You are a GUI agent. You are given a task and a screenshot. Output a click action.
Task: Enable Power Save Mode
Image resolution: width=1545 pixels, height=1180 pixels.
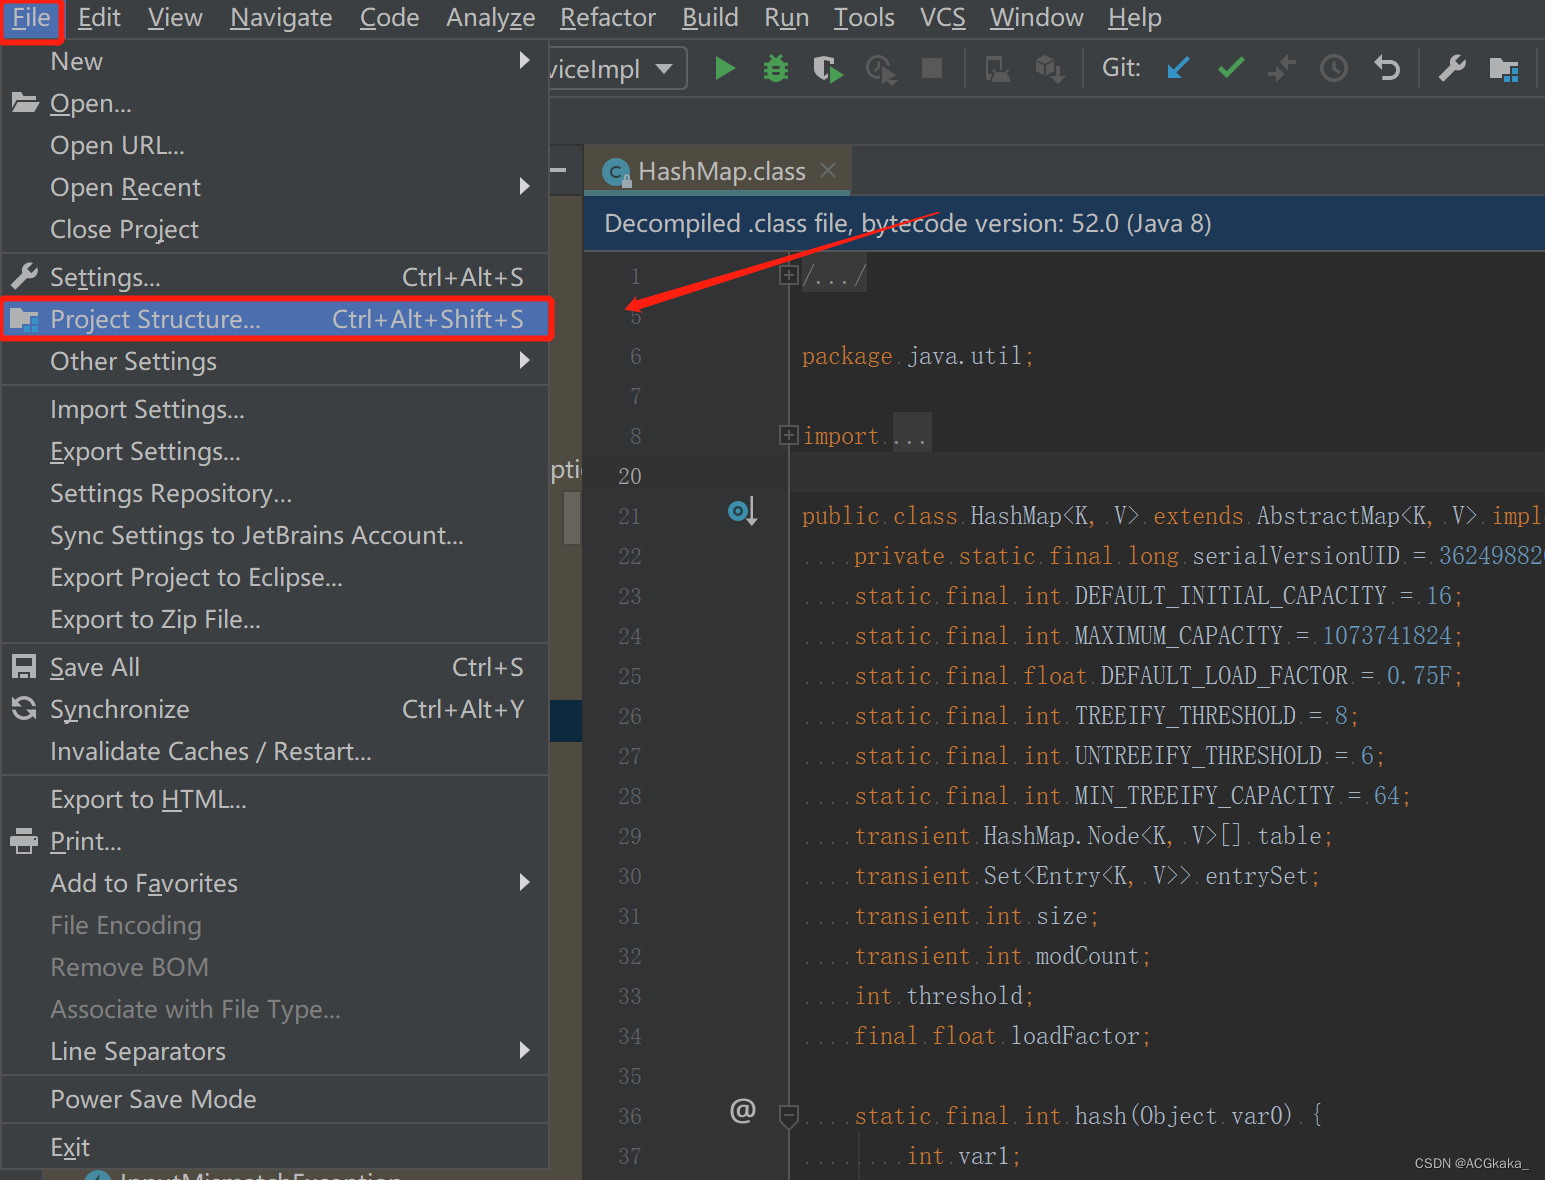coord(153,1098)
